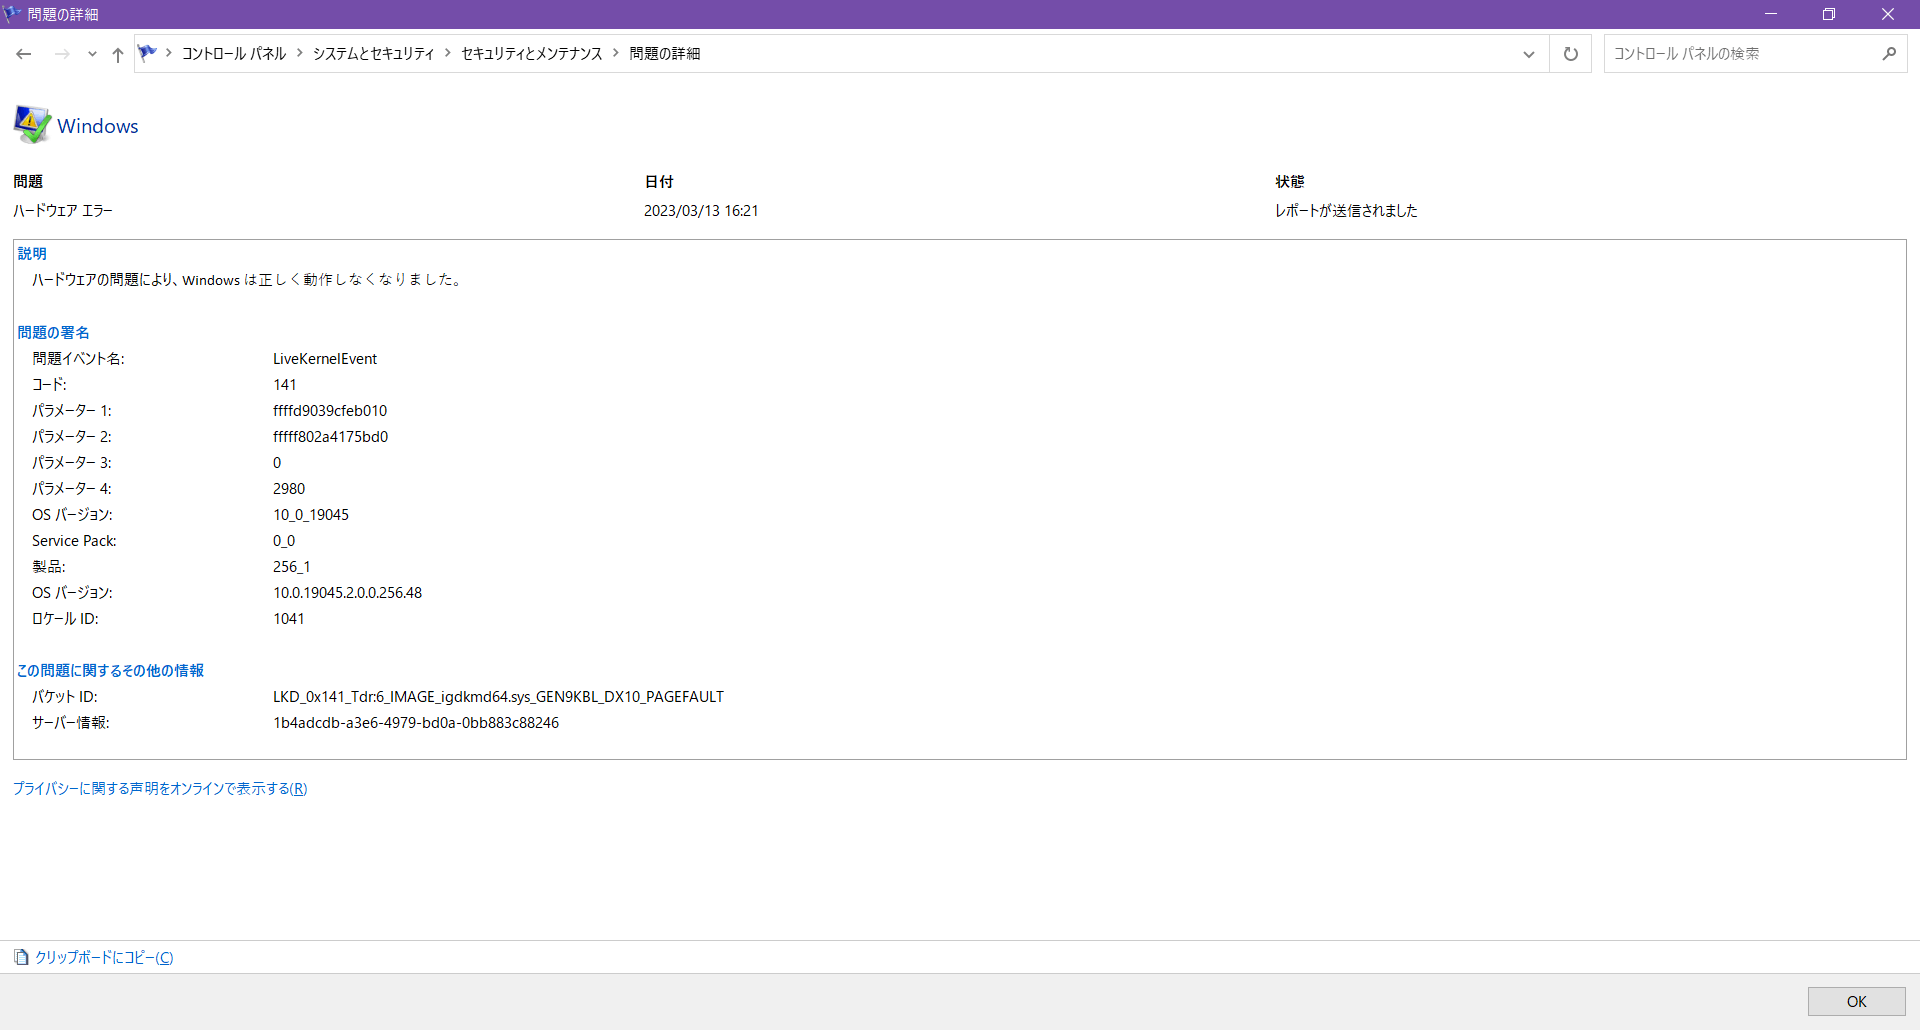Click the window title bar app icon
The width and height of the screenshot is (1920, 1030).
13,14
